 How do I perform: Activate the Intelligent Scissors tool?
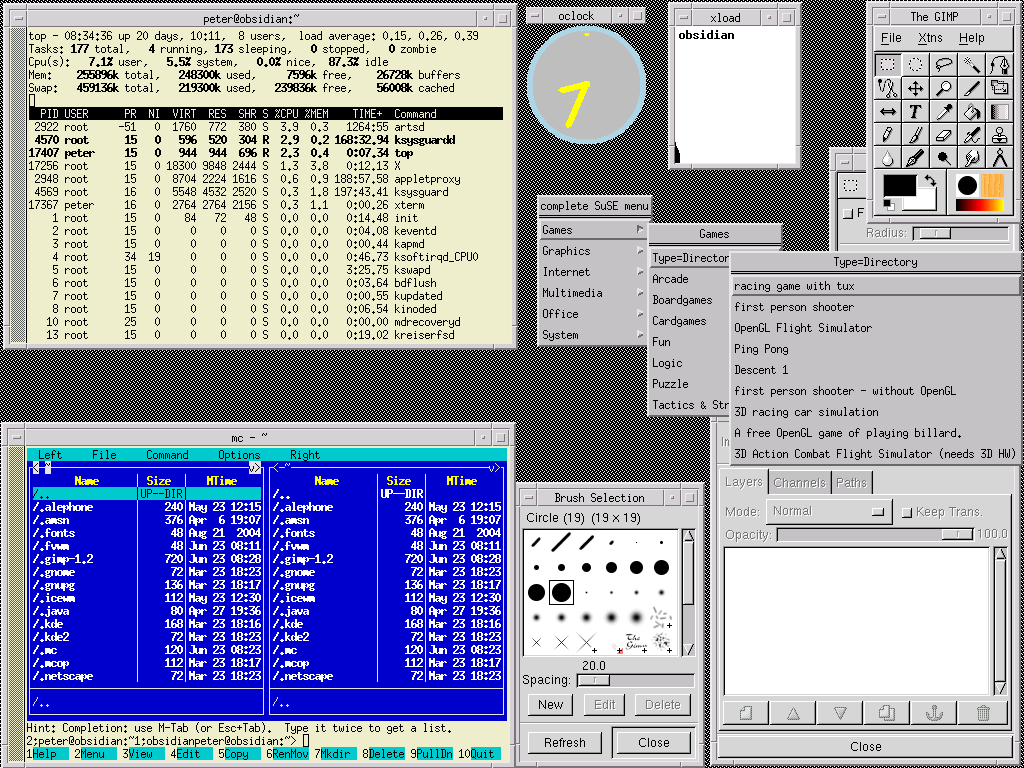[x=888, y=88]
